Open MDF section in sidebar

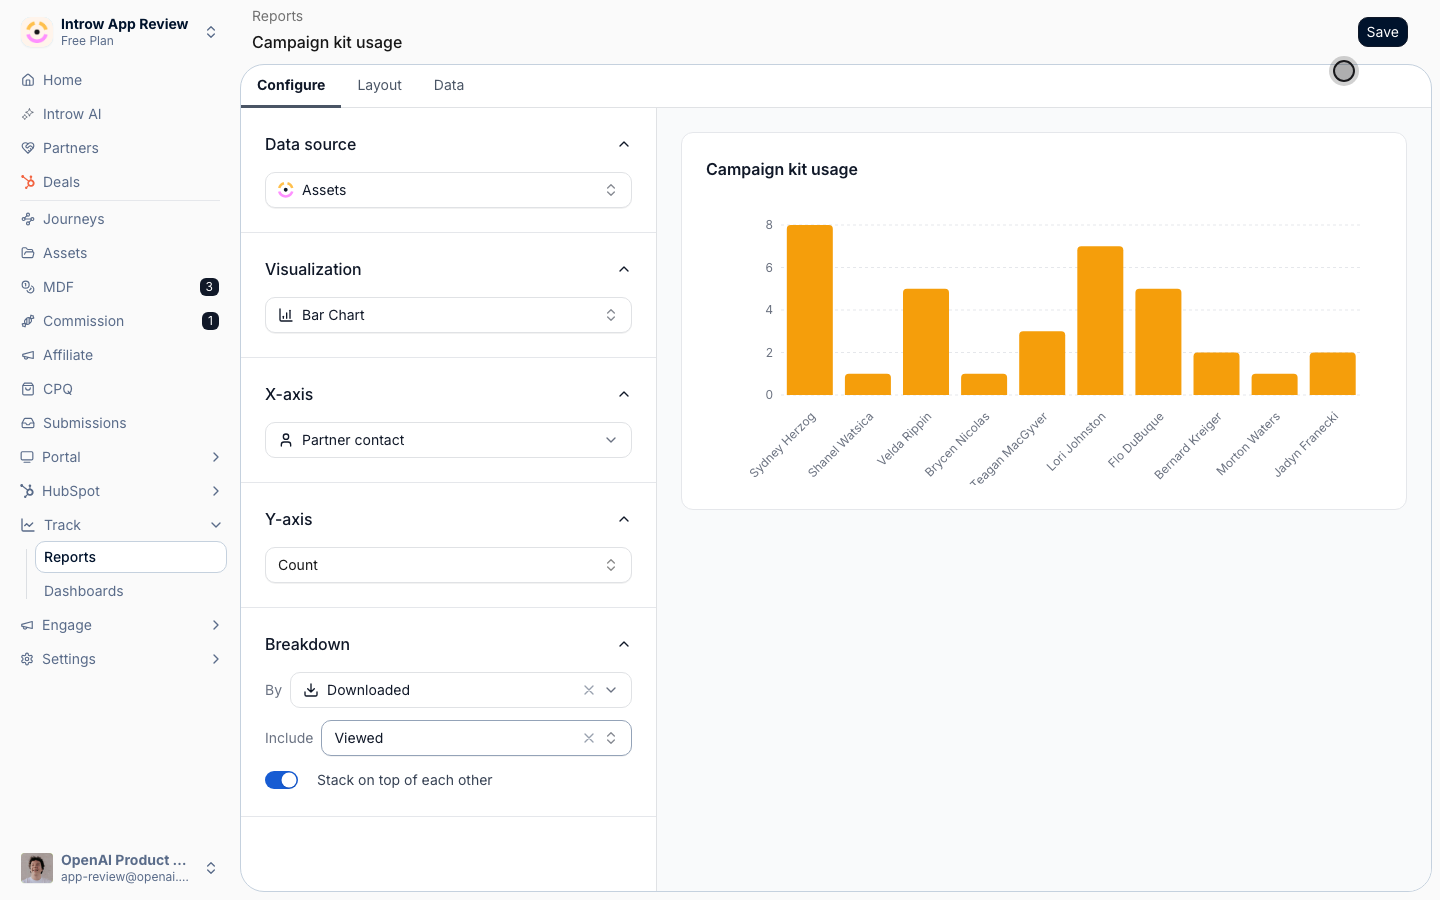point(120,287)
